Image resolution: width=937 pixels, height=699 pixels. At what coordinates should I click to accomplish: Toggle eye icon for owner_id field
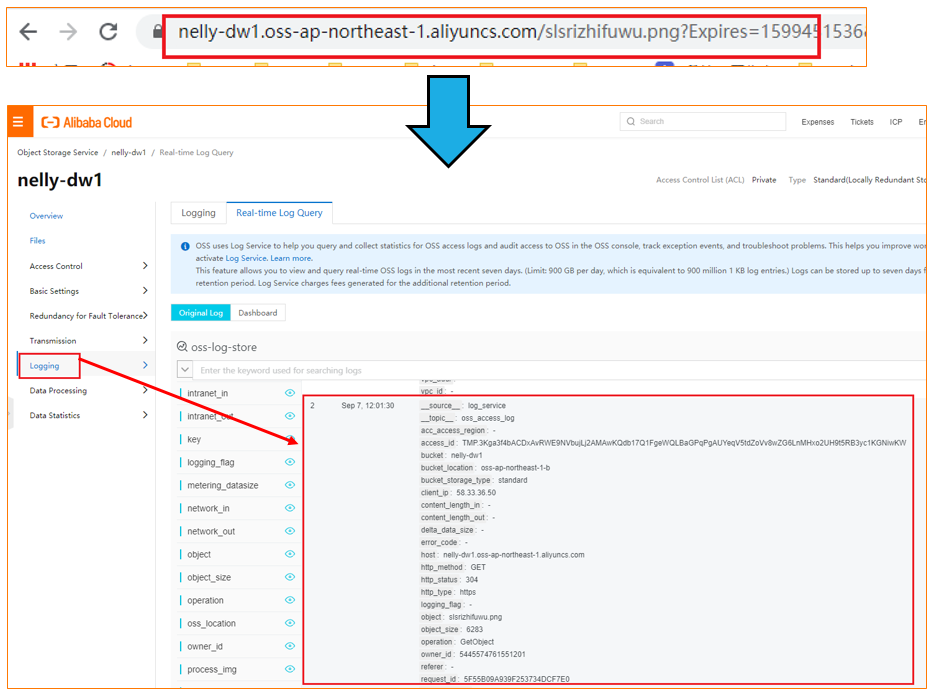click(290, 646)
